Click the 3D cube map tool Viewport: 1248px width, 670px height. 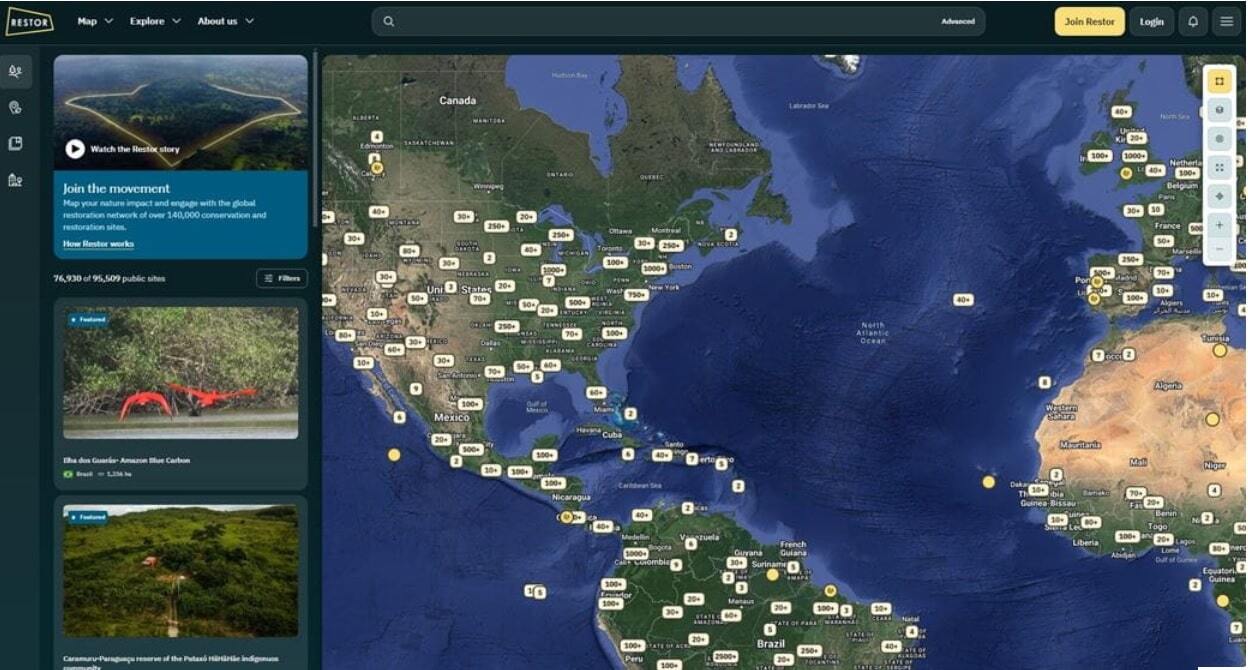tap(1219, 110)
